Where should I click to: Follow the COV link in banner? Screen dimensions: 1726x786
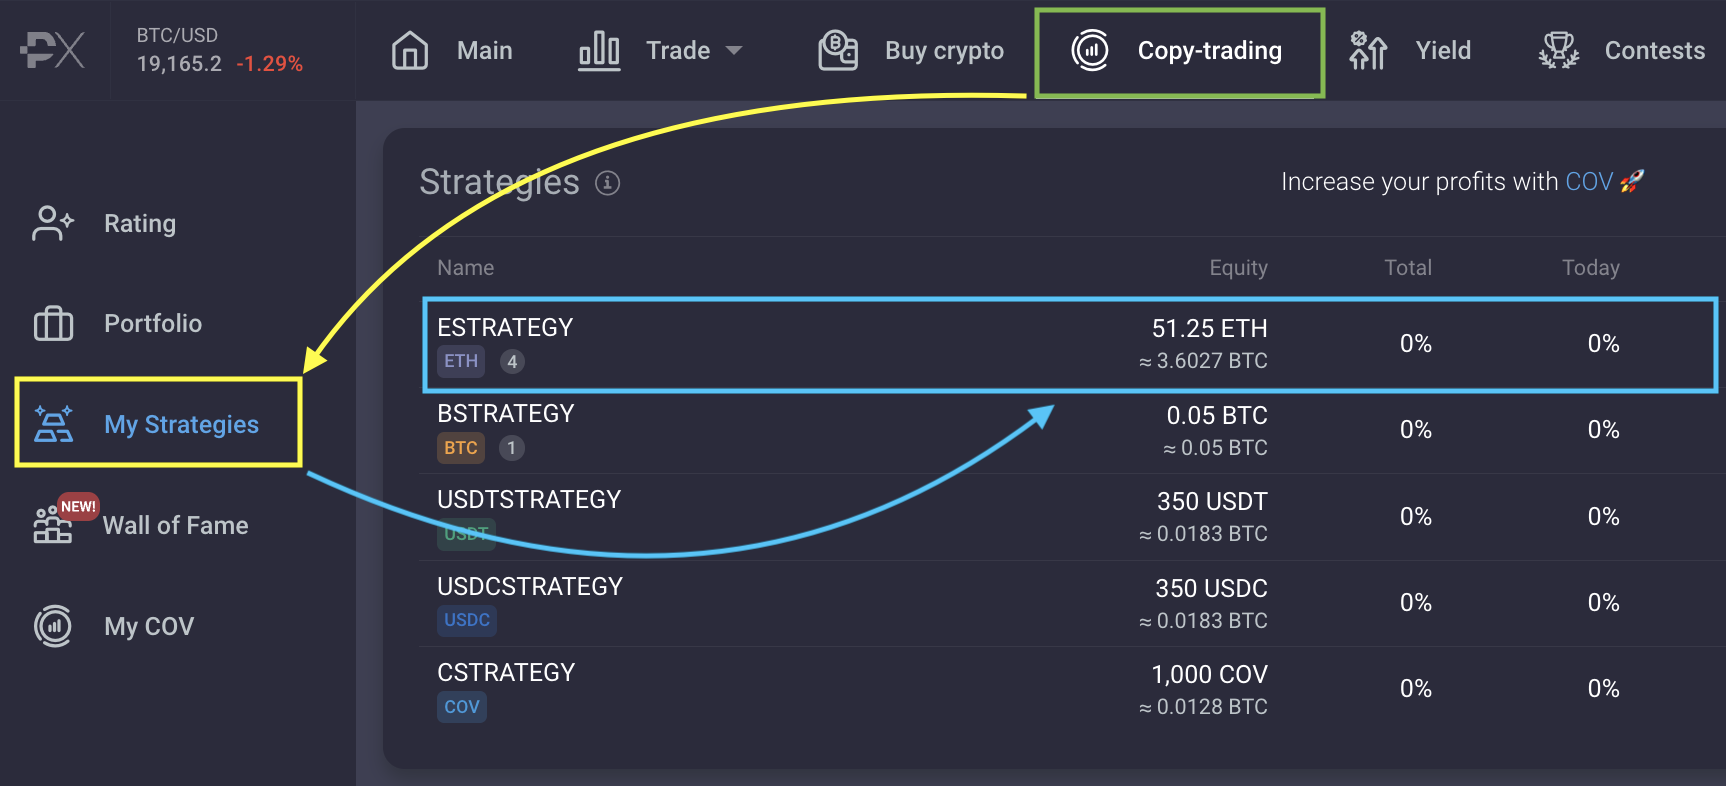pyautogui.click(x=1589, y=182)
